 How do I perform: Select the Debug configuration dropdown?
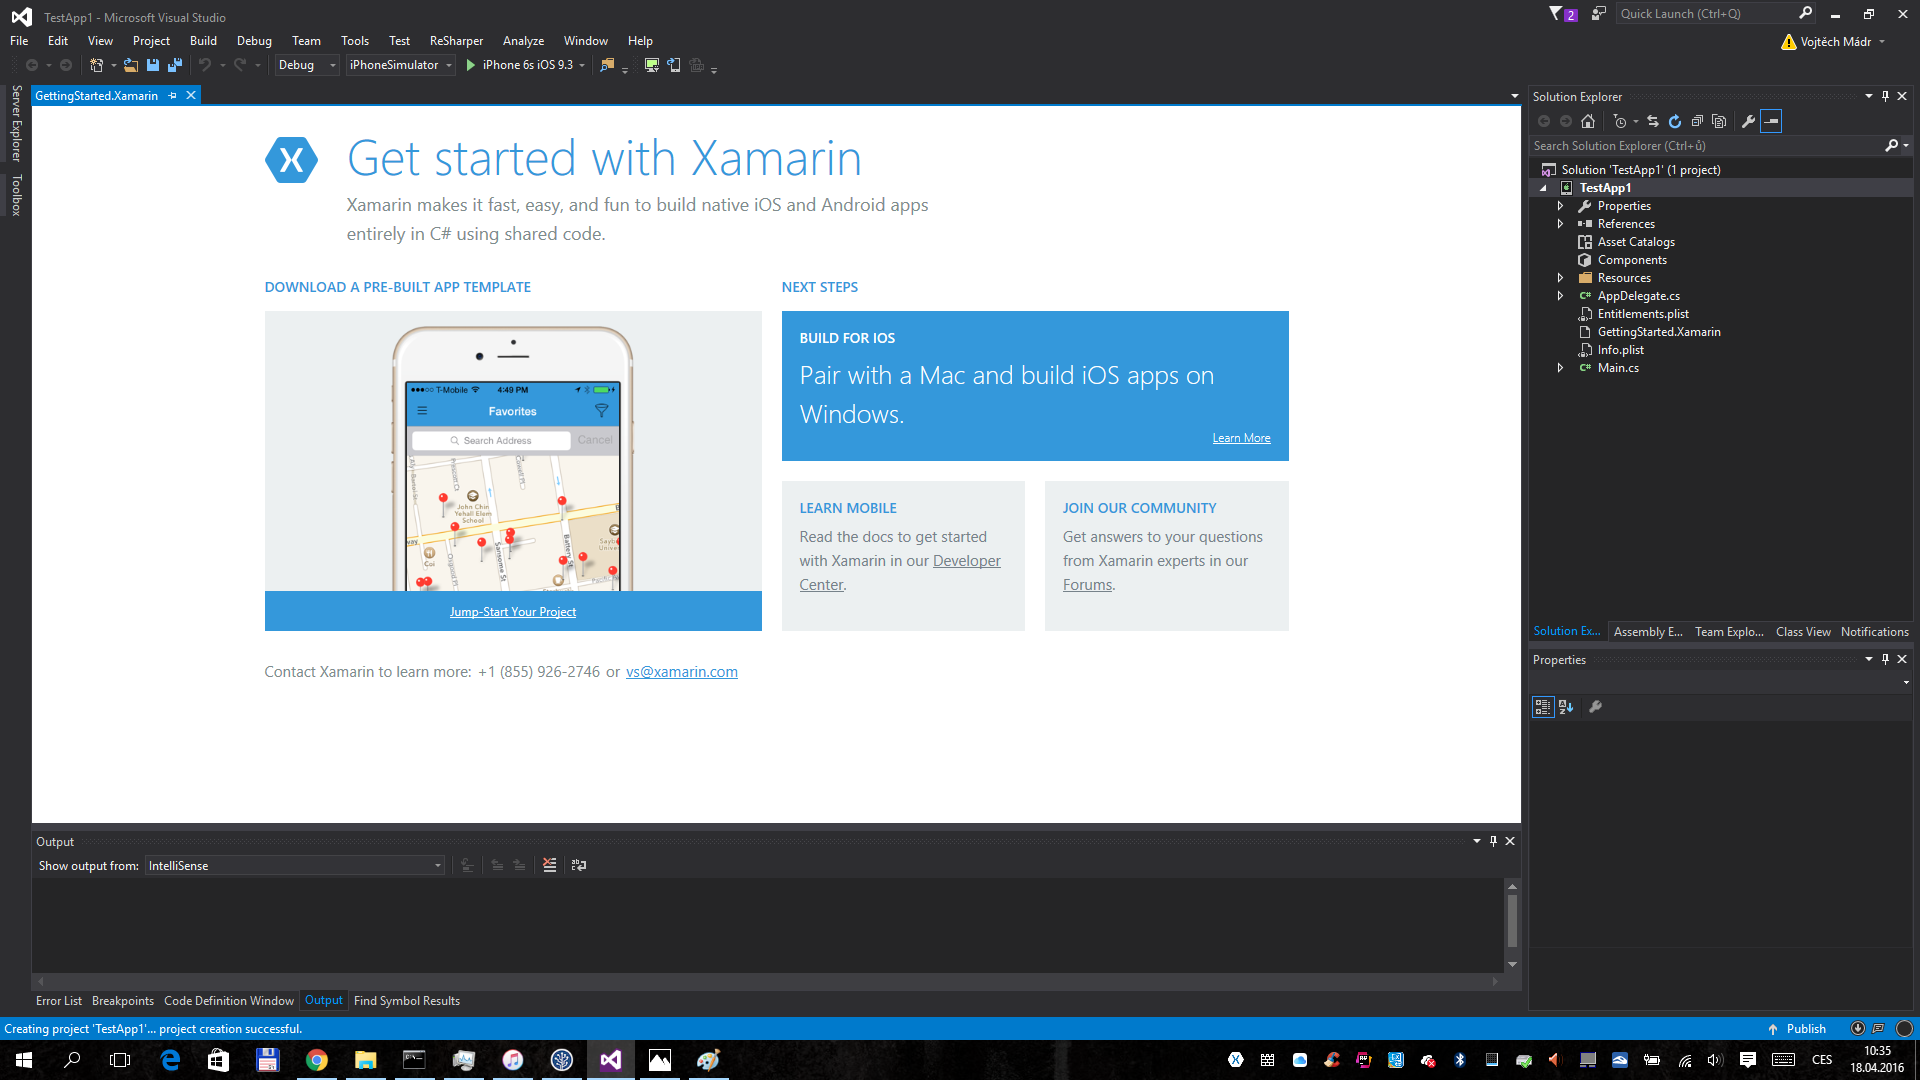pyautogui.click(x=305, y=63)
